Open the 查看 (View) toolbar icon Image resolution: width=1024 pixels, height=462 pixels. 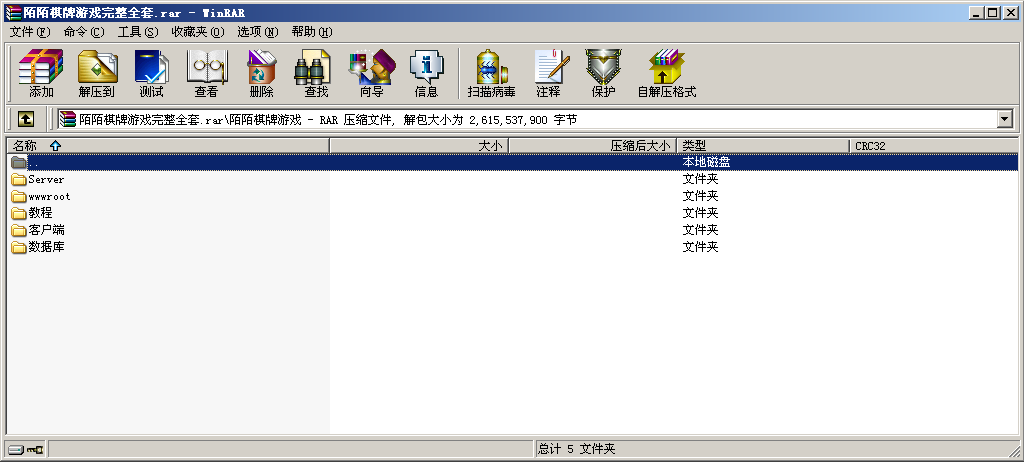tap(206, 73)
